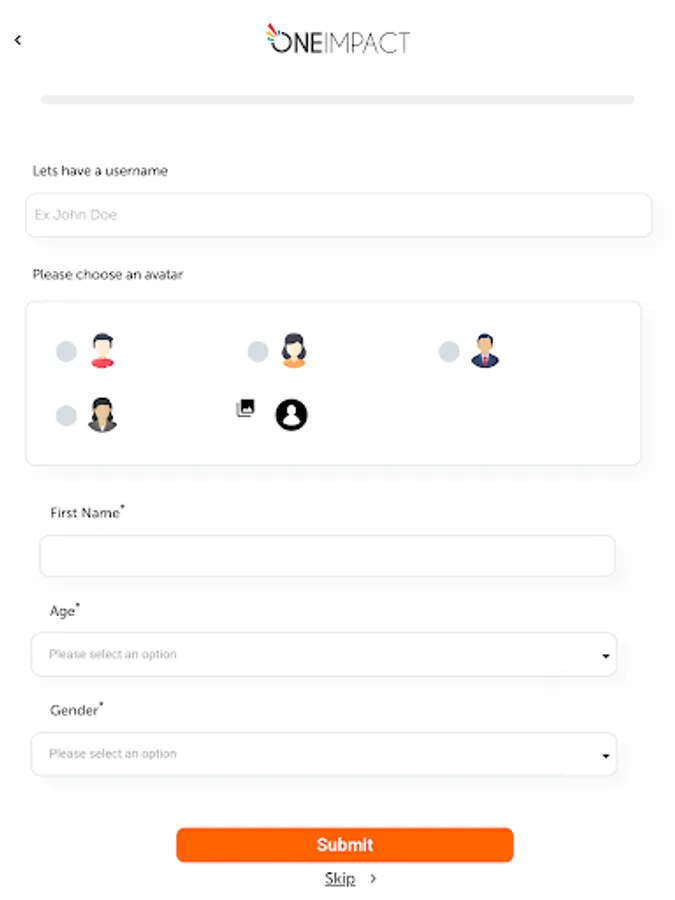This screenshot has width=675, height=900.
Task: Open the image upload picker icon
Action: tap(245, 410)
